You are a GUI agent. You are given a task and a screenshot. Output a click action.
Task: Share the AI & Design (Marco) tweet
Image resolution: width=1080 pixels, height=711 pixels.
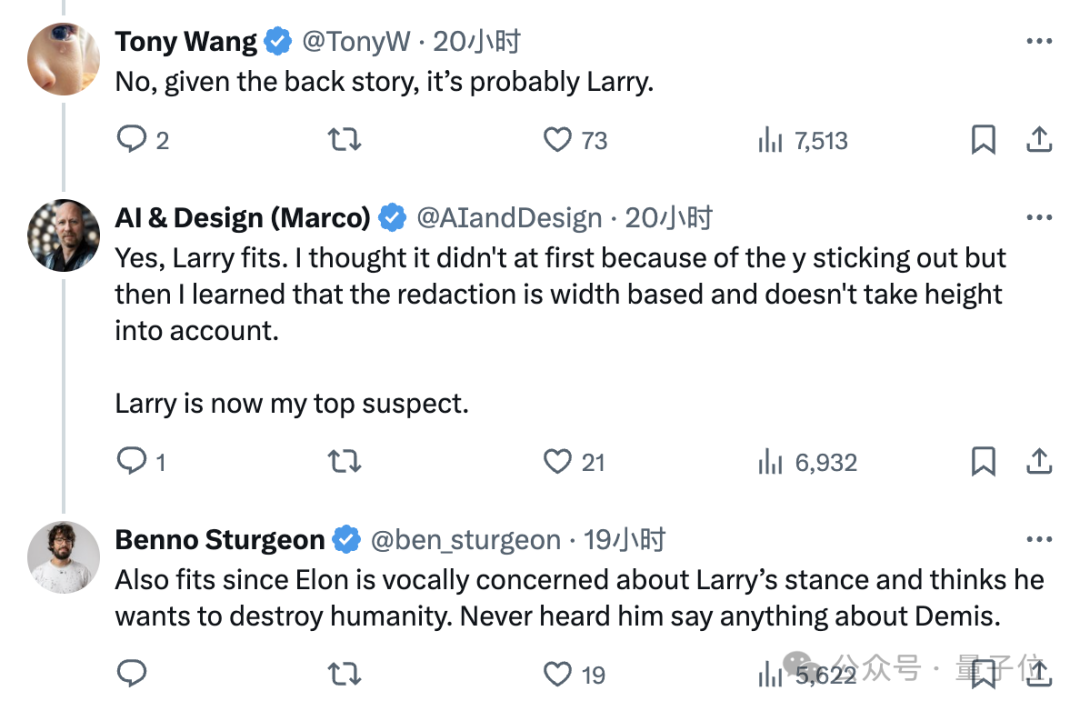[x=1040, y=461]
